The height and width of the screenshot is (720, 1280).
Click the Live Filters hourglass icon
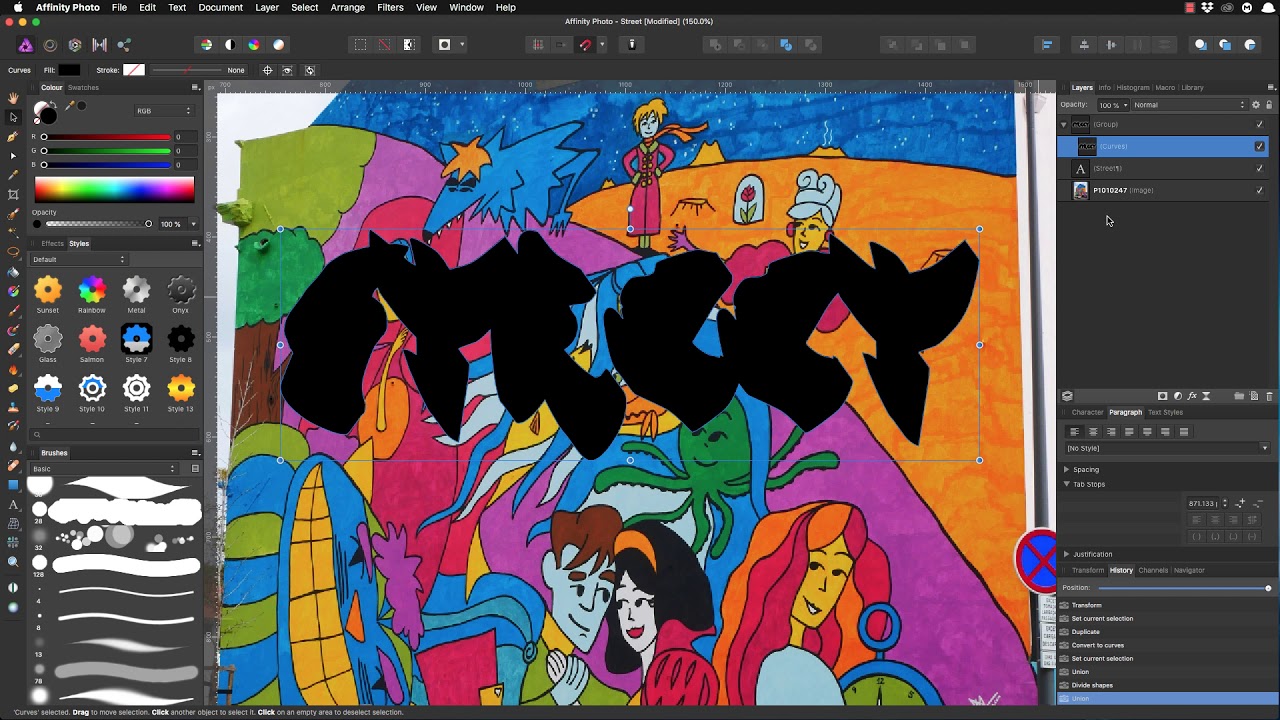(x=1206, y=396)
